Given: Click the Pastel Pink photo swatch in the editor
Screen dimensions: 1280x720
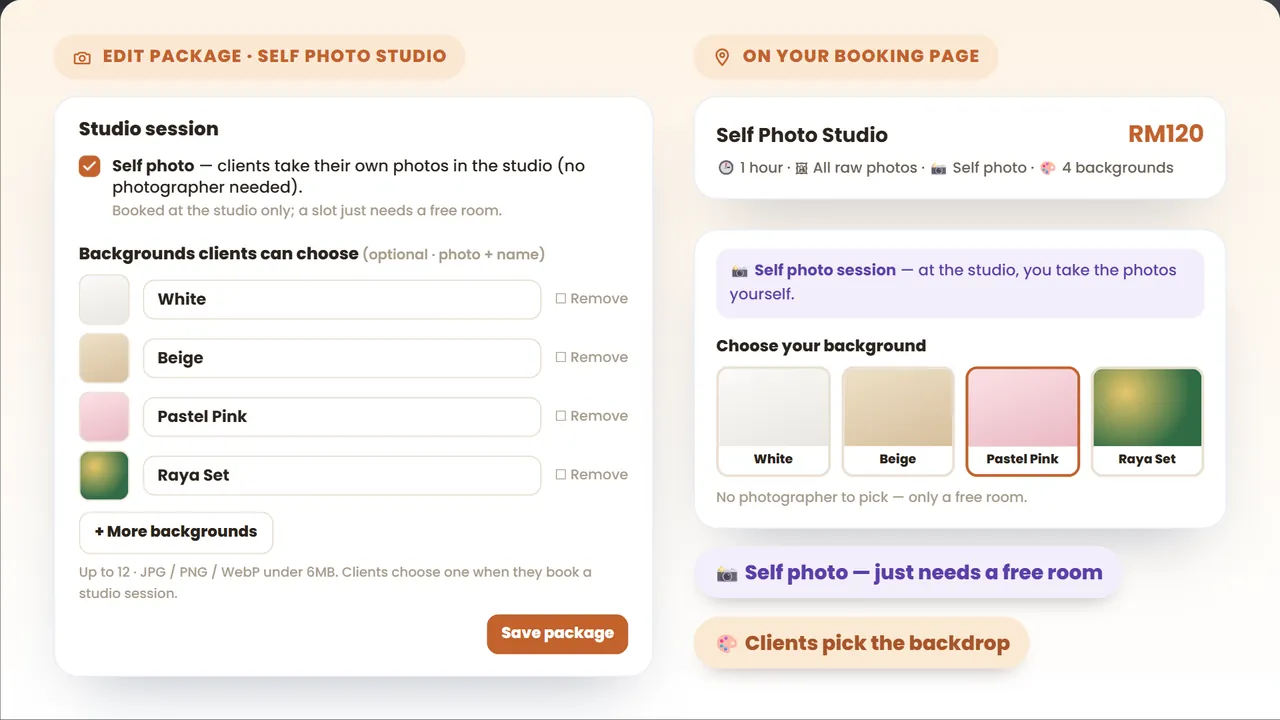Looking at the screenshot, I should [104, 416].
